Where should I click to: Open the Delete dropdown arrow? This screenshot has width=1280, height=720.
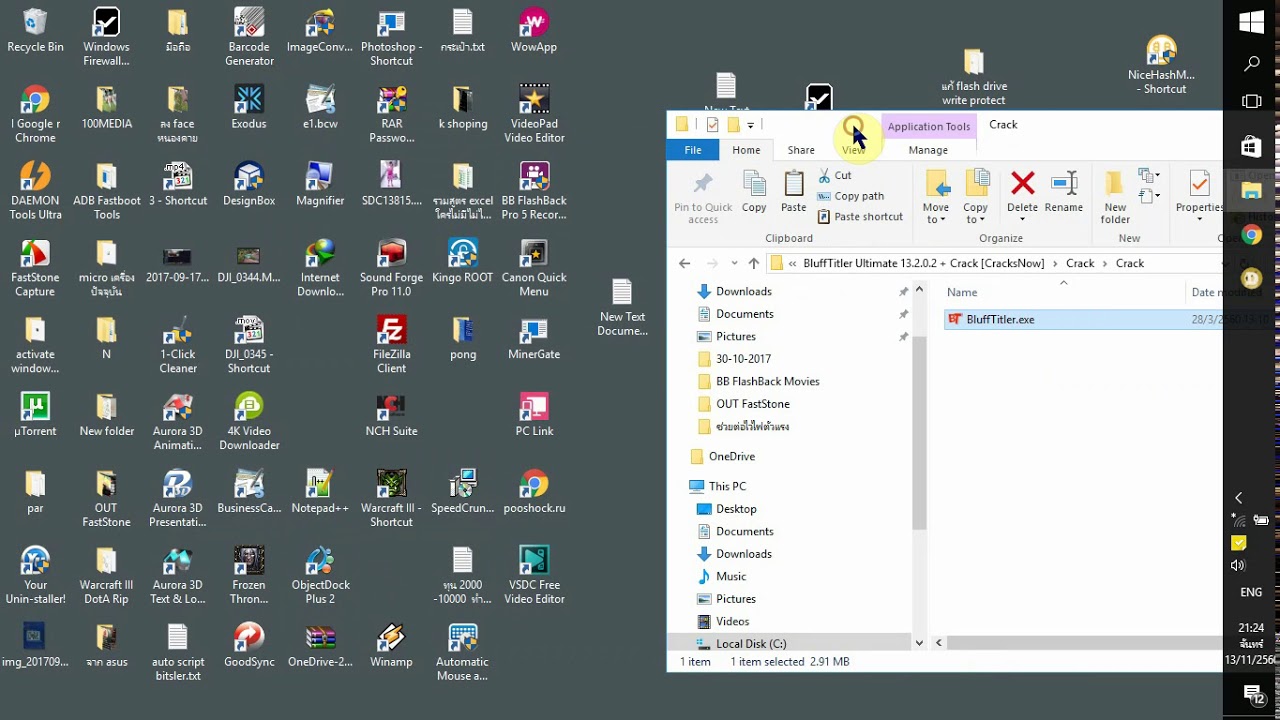[x=1022, y=219]
